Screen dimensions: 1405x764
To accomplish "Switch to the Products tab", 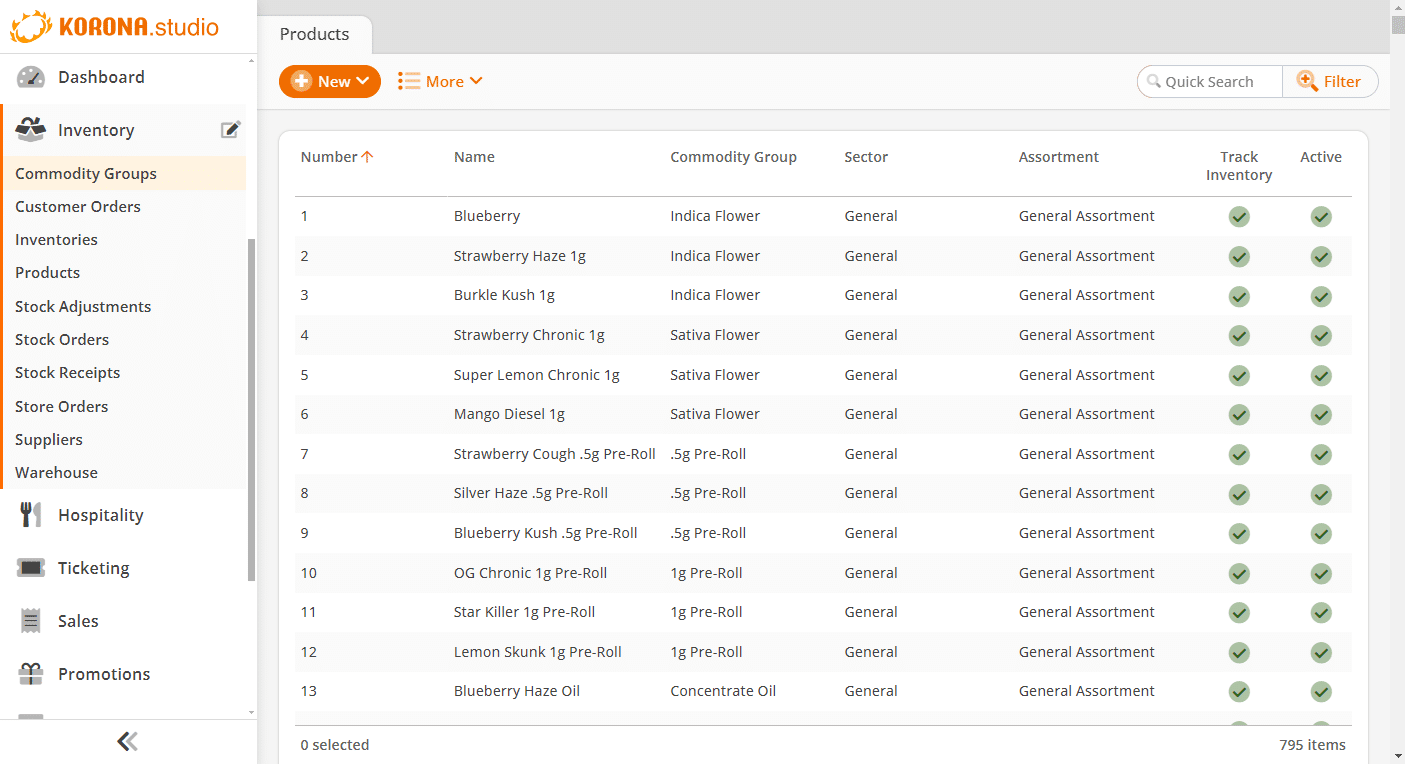I will coord(314,34).
